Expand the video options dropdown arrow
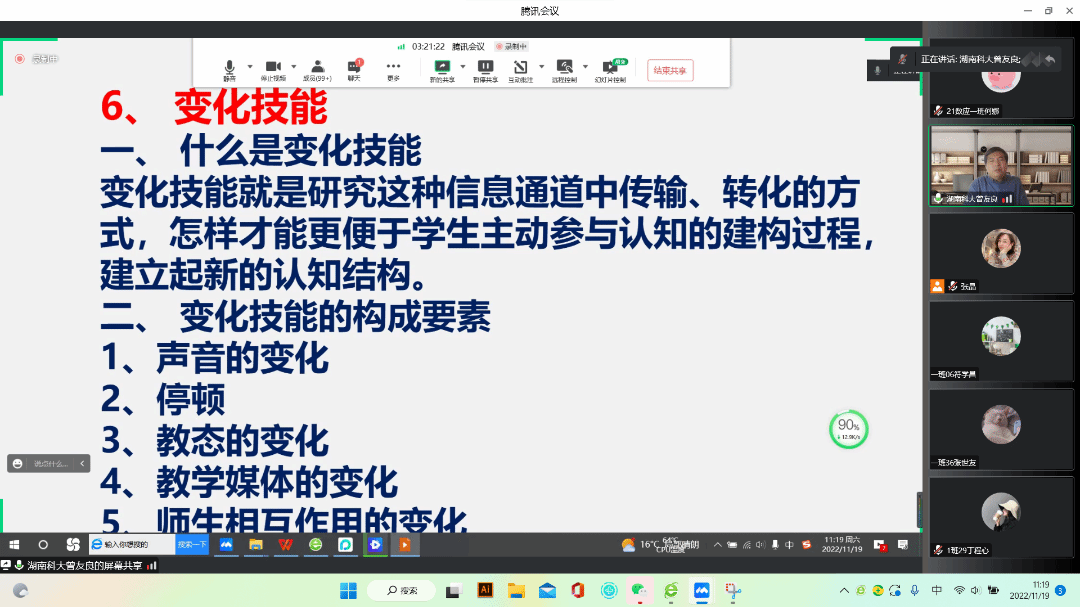The height and width of the screenshot is (607, 1080). pyautogui.click(x=294, y=67)
